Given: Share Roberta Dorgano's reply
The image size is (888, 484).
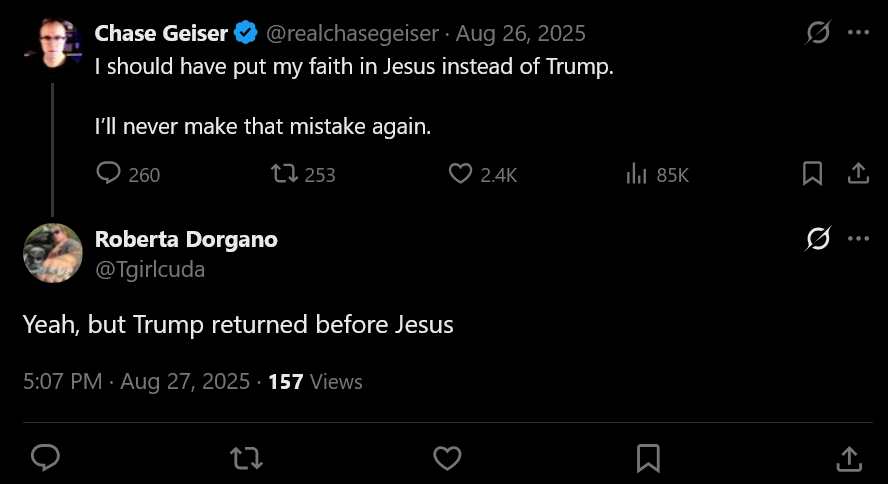Looking at the screenshot, I should (x=849, y=458).
